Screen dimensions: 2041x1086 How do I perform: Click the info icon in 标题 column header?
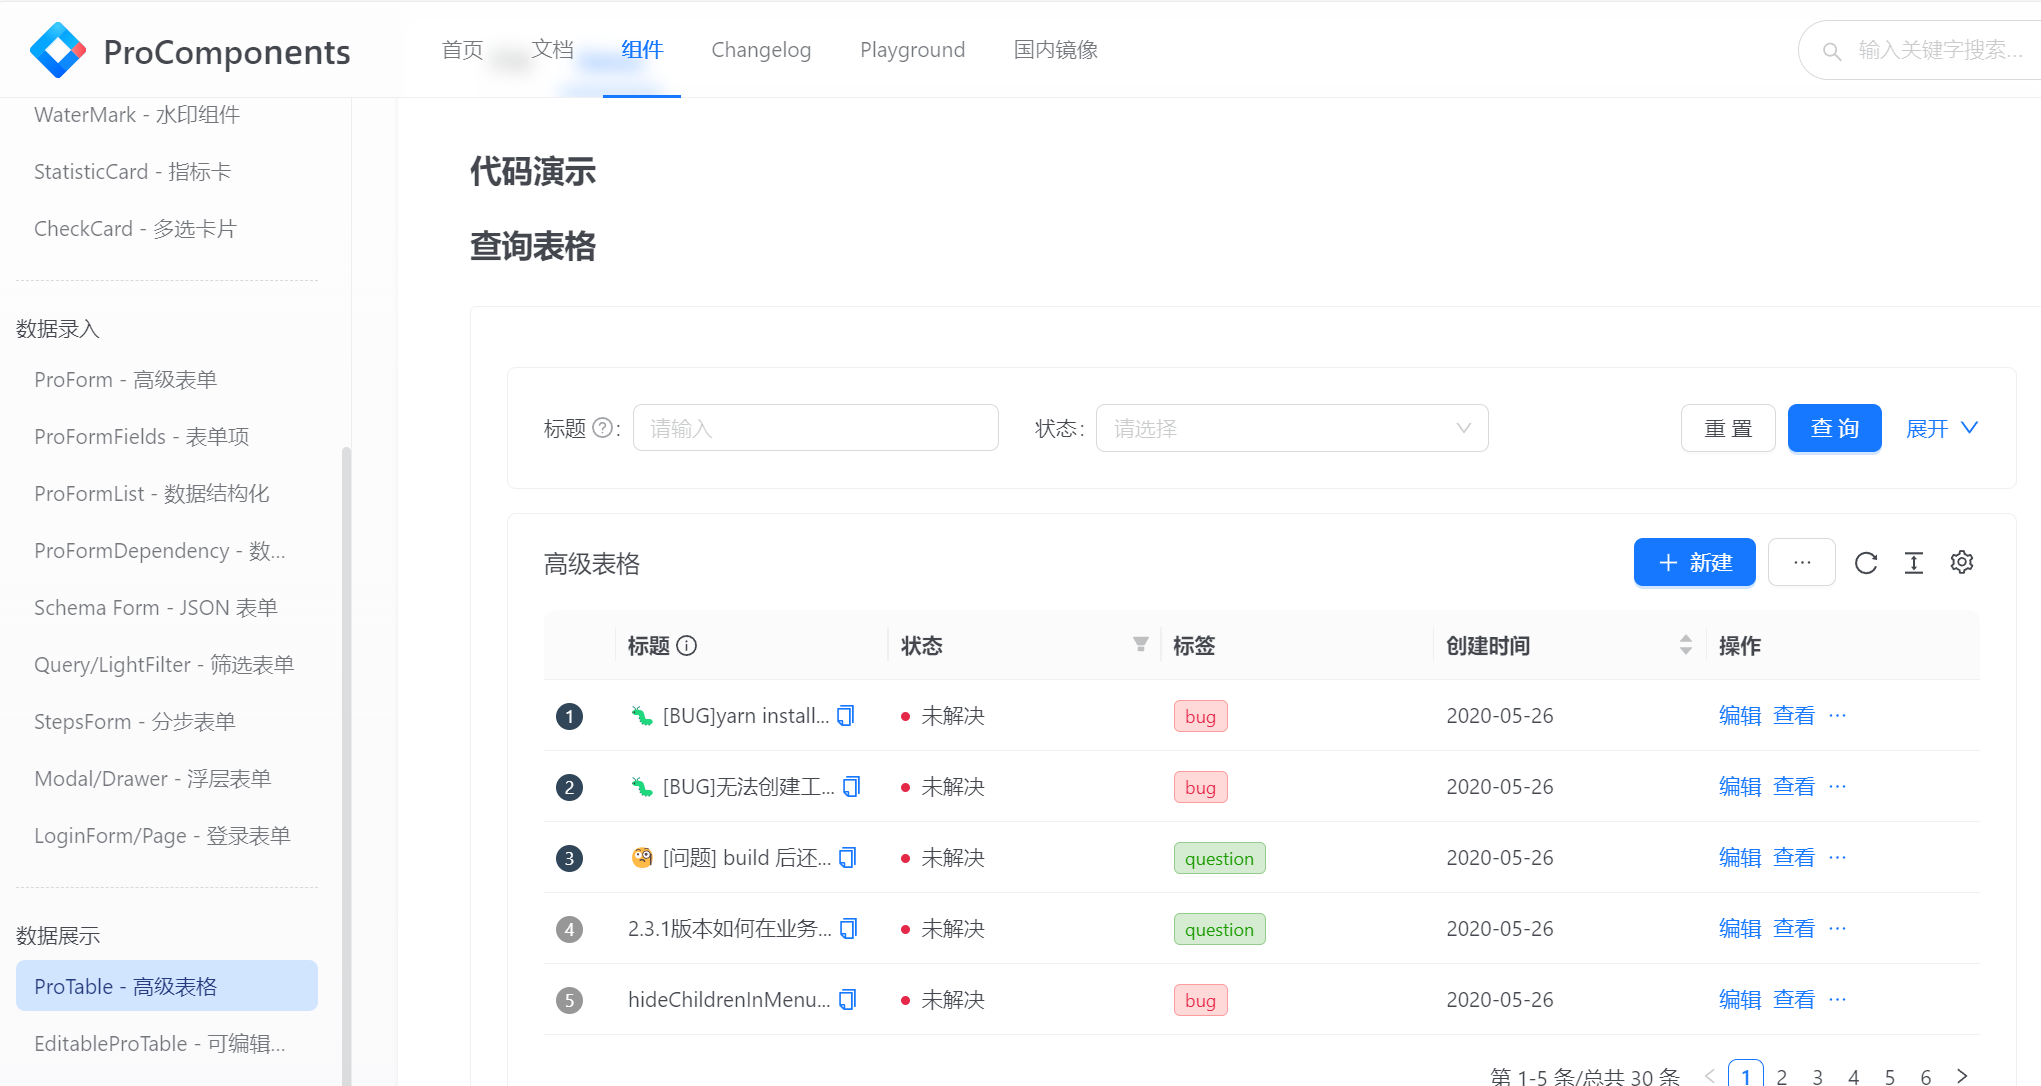click(687, 646)
